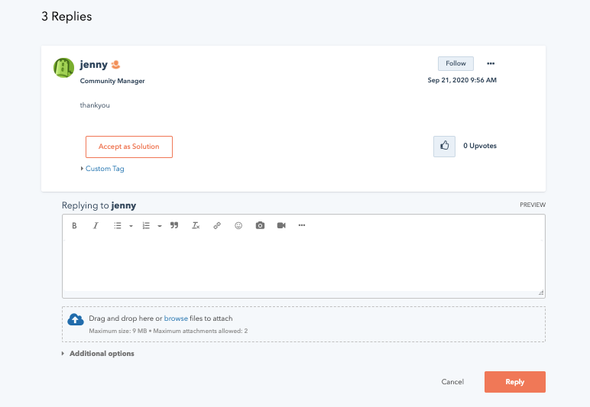The width and height of the screenshot is (590, 407).
Task: Click the browse files link
Action: coord(176,319)
